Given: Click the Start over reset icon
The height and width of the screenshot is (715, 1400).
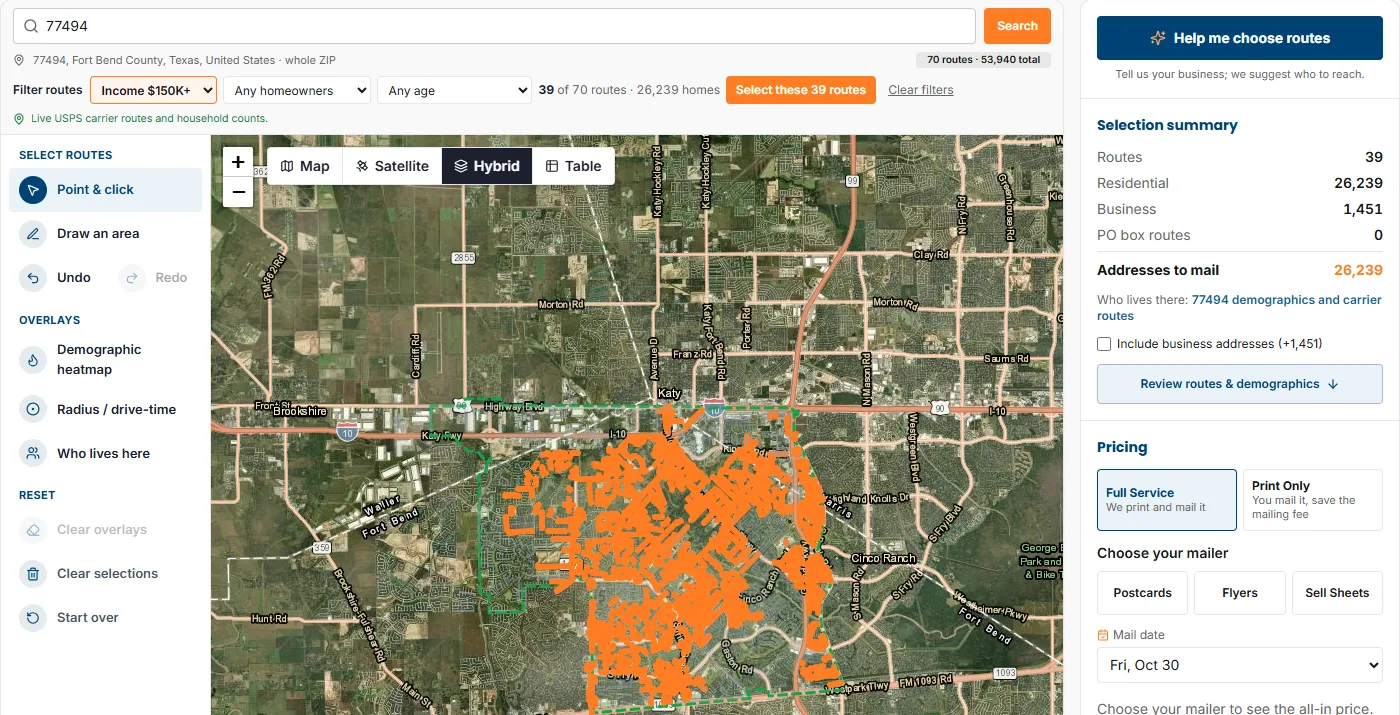Looking at the screenshot, I should [33, 618].
